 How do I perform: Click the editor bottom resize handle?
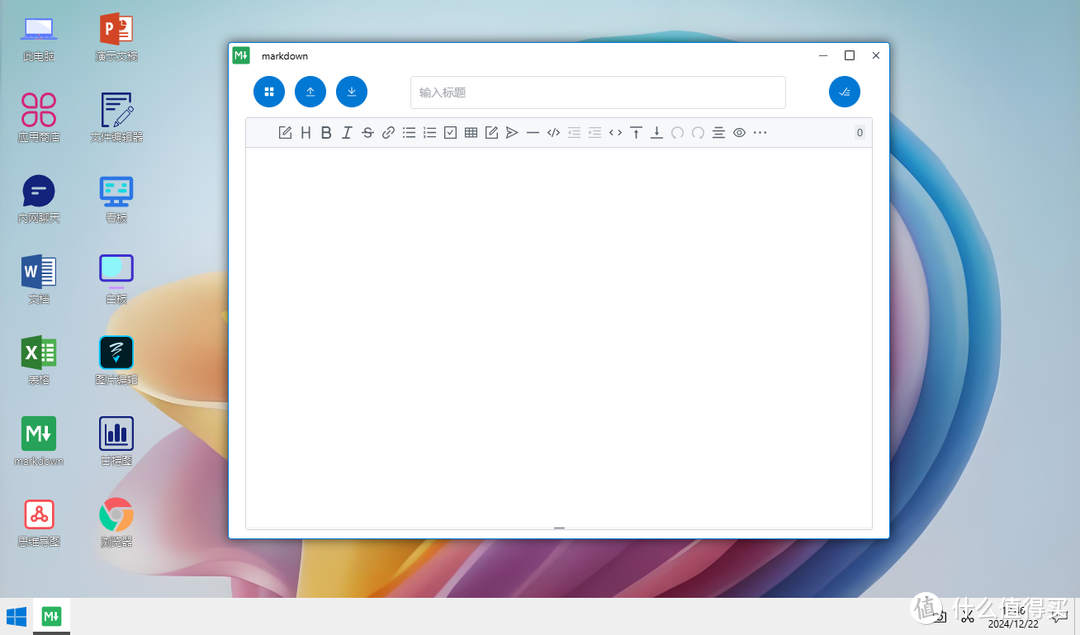(559, 527)
